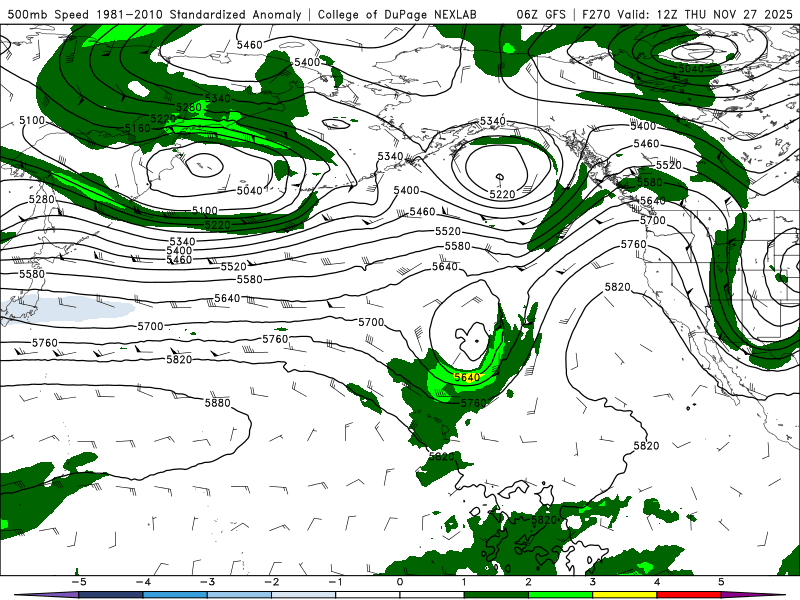Pick the red swatch between 4 and 5
Viewport: 800px width, 600px height.
coord(689,595)
